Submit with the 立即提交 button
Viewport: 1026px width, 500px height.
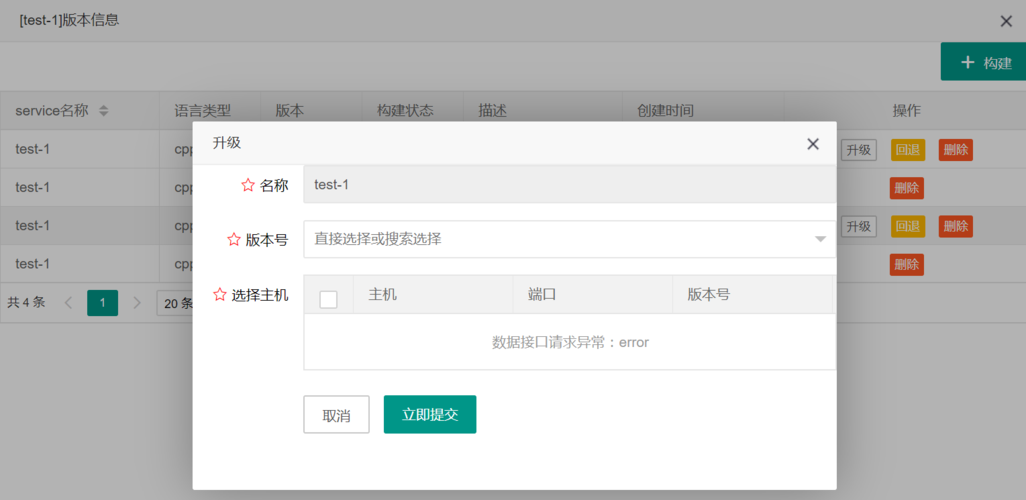[430, 415]
